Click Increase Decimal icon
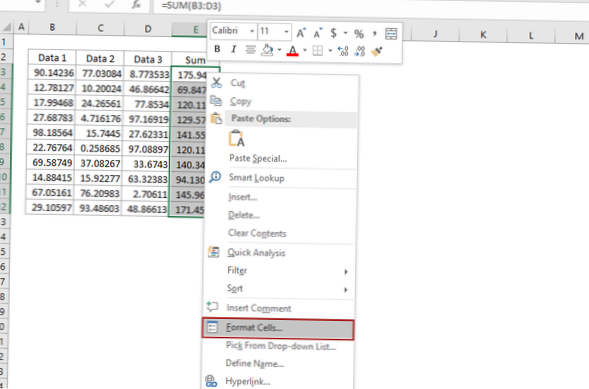This screenshot has height=389, width=589. click(343, 51)
